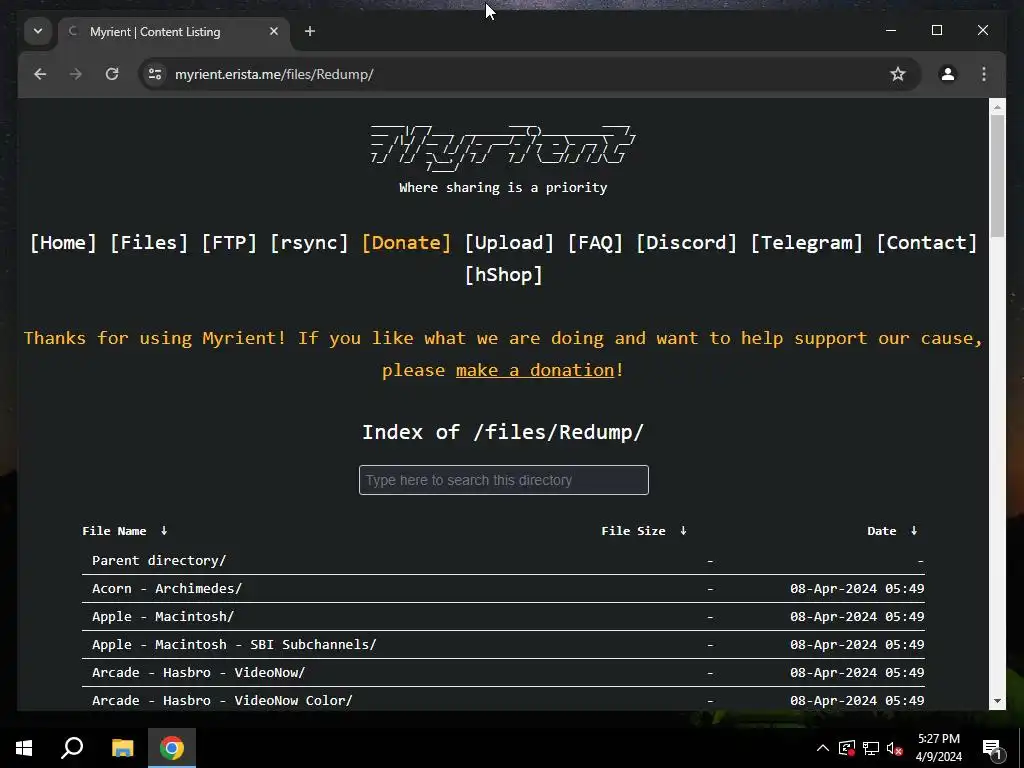Open the tab search dropdown

pyautogui.click(x=38, y=31)
